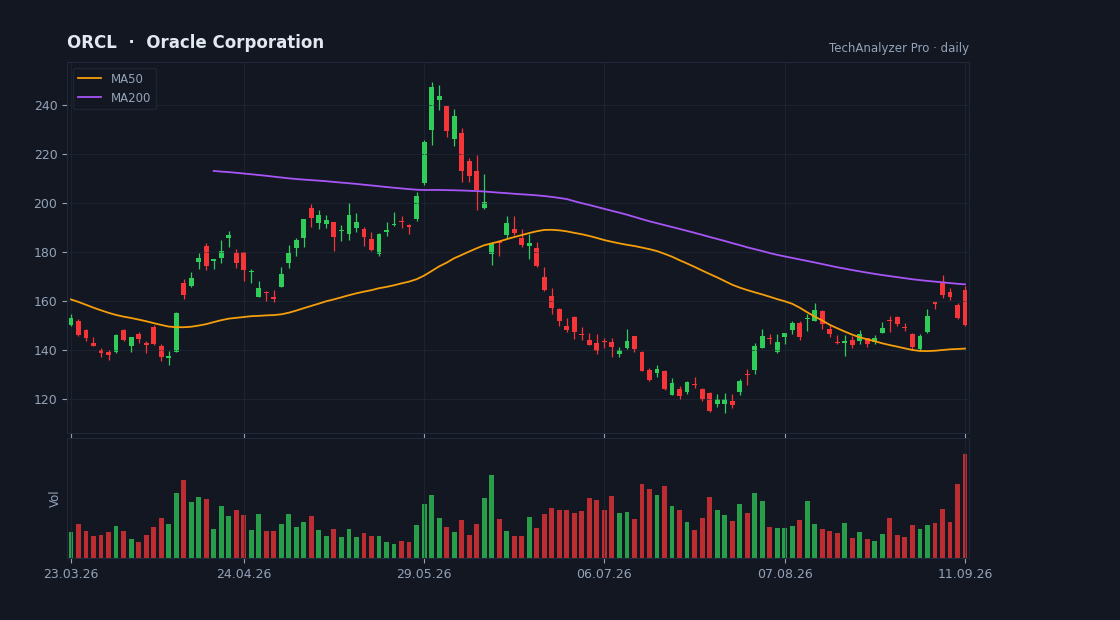Click the ORCL · Oracle Corporation title

point(195,42)
